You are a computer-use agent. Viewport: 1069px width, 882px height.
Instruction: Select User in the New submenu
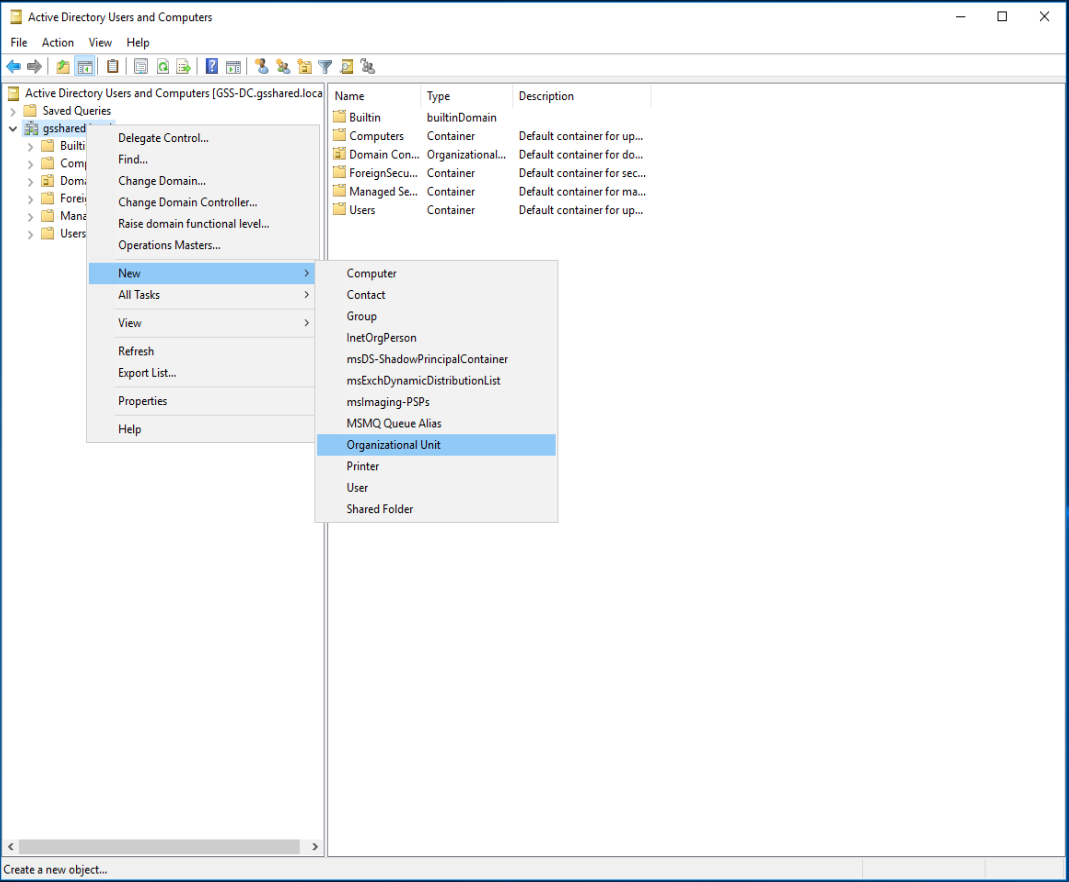click(357, 488)
